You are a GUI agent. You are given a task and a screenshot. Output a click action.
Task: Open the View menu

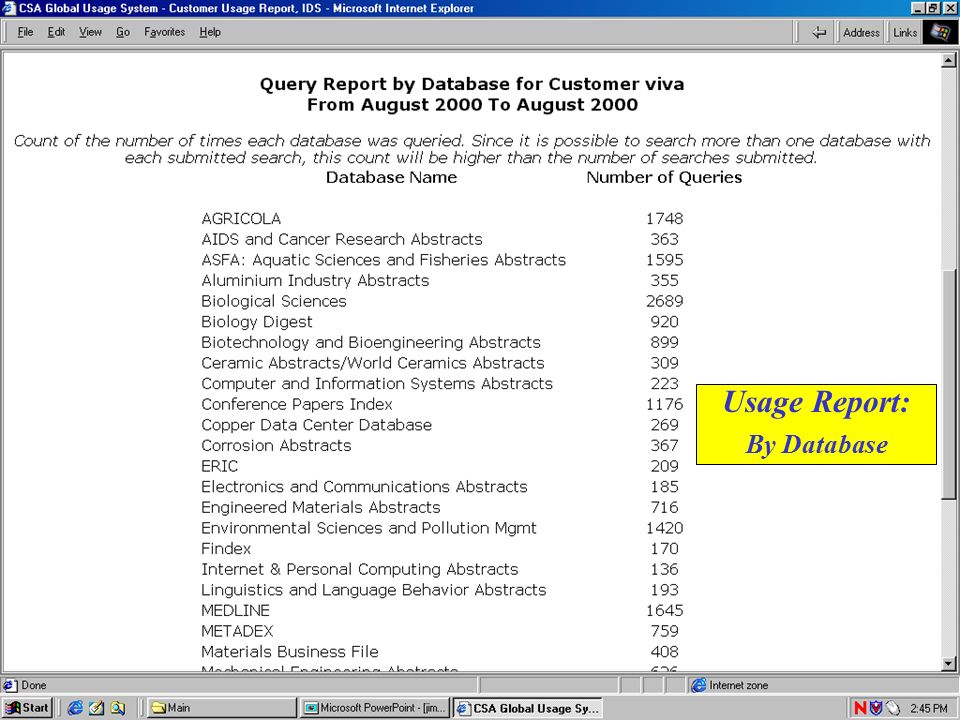(90, 32)
